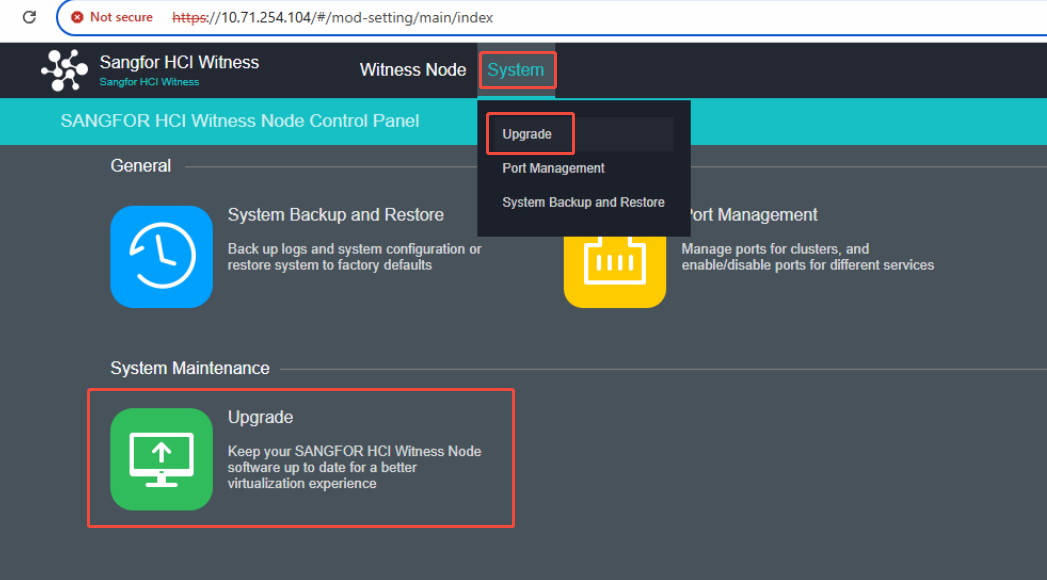
Task: Choose Upgrade from the System dropdown
Action: pyautogui.click(x=527, y=134)
